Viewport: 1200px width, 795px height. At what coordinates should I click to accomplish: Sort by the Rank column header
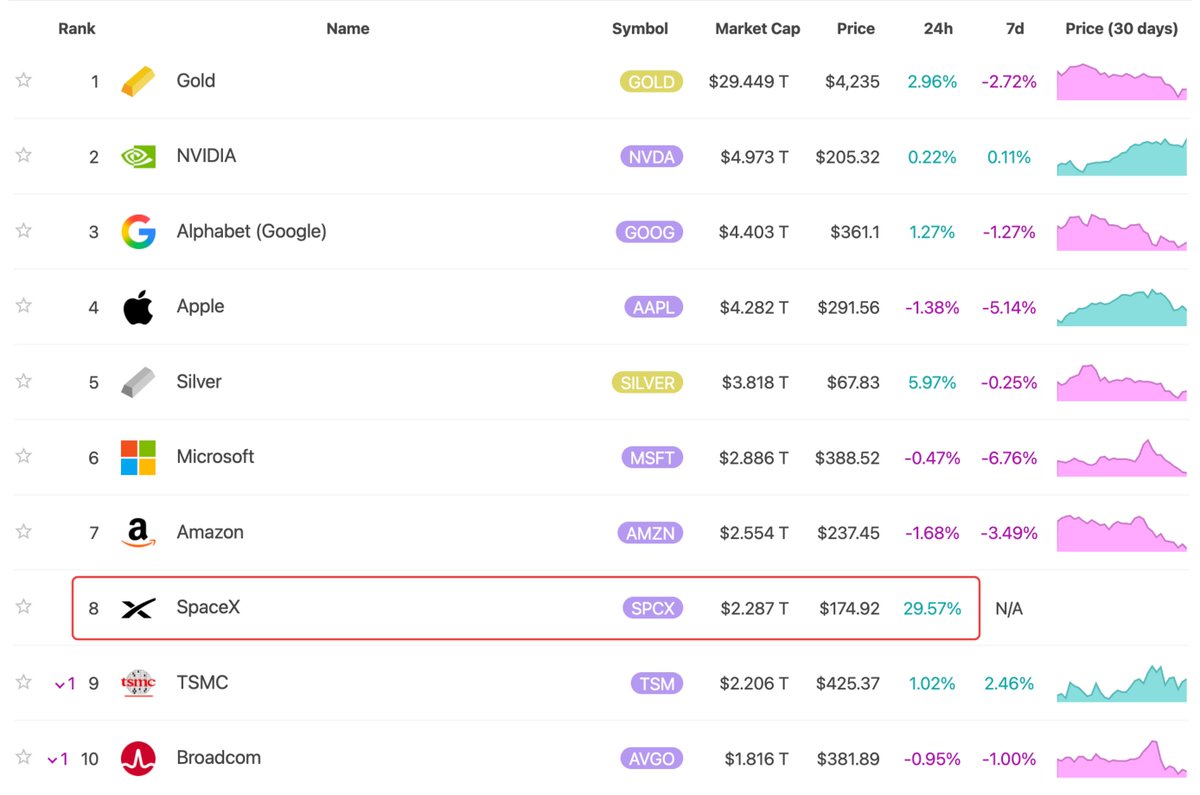coord(77,29)
